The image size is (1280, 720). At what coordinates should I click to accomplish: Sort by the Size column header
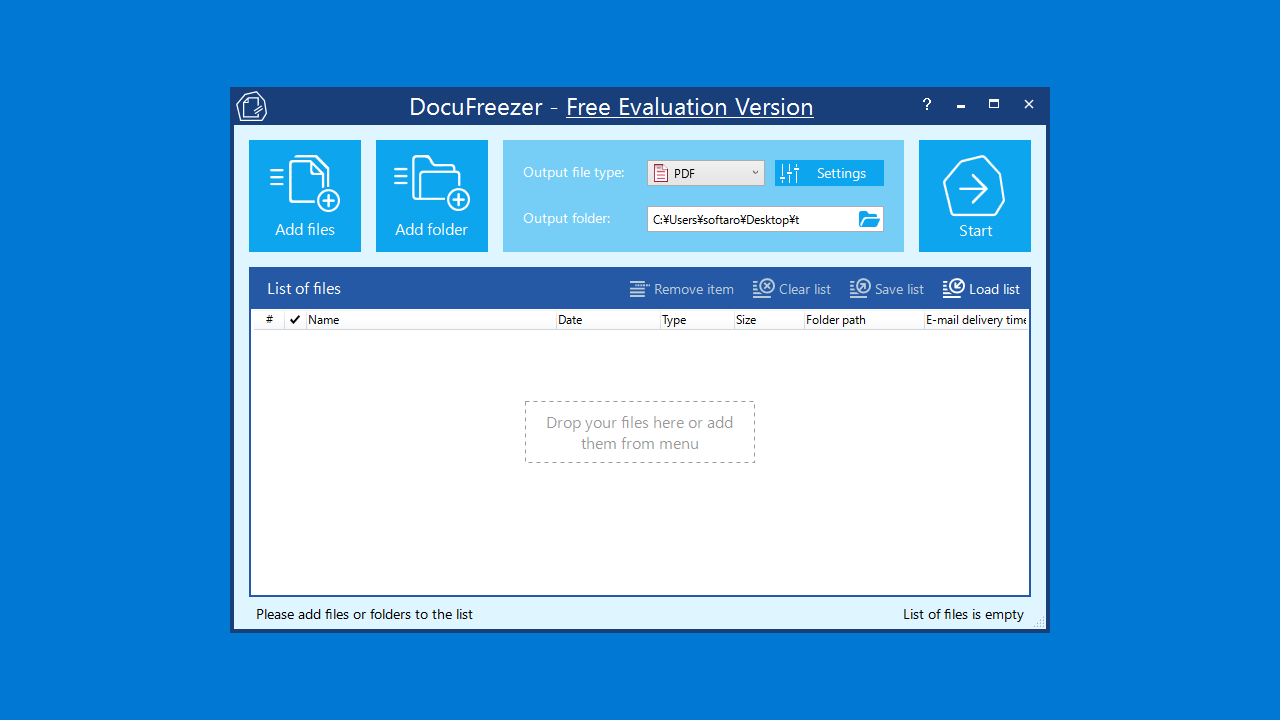coord(769,320)
